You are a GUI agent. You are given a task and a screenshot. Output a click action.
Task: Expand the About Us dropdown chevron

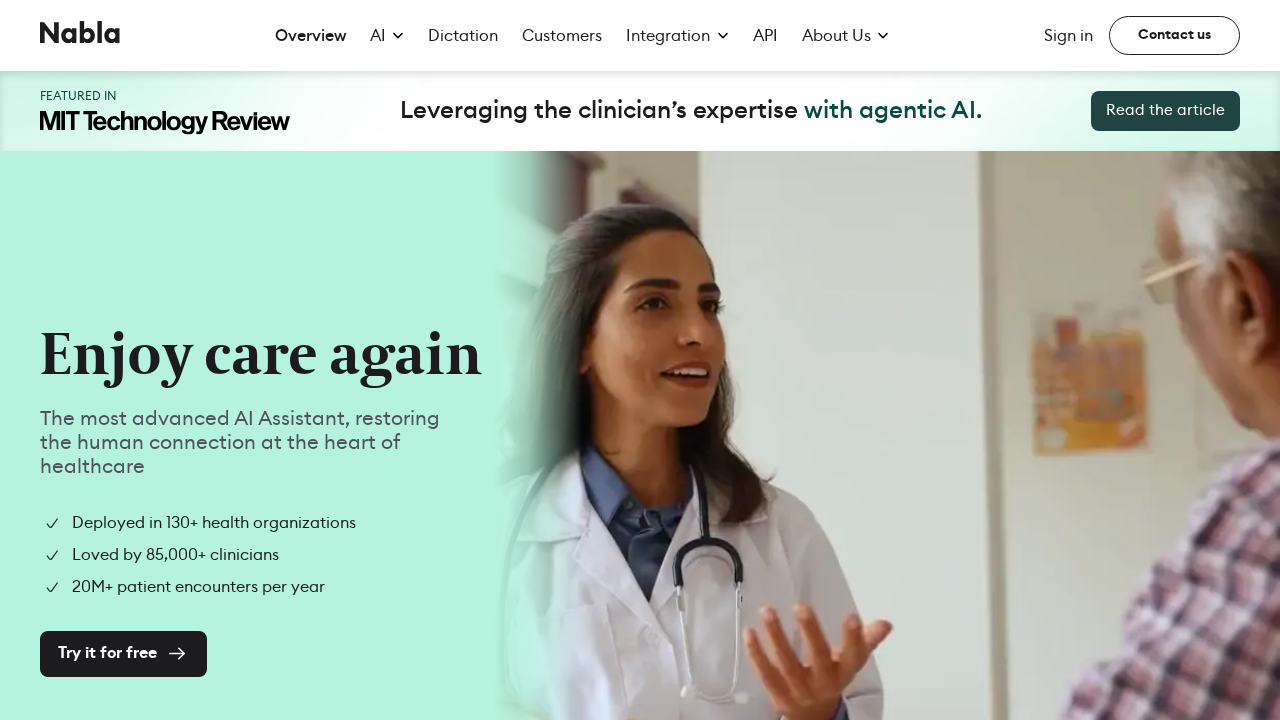(883, 36)
